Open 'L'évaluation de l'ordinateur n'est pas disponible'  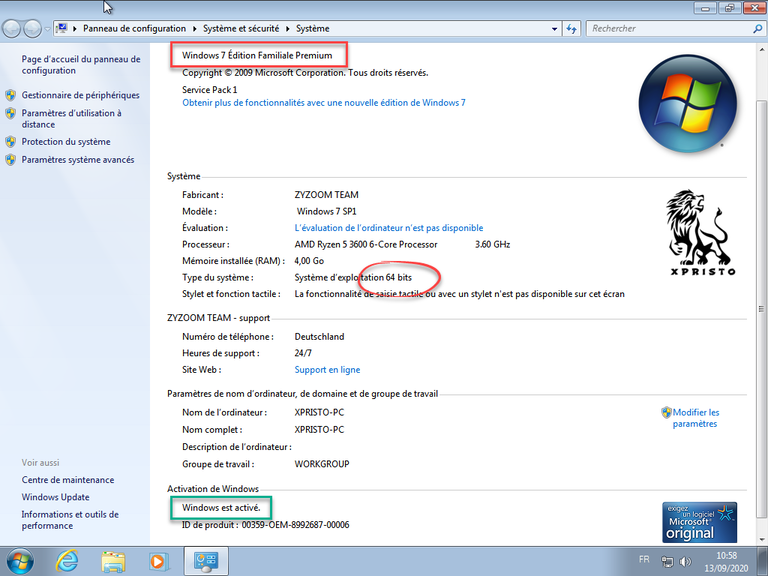[x=388, y=228]
